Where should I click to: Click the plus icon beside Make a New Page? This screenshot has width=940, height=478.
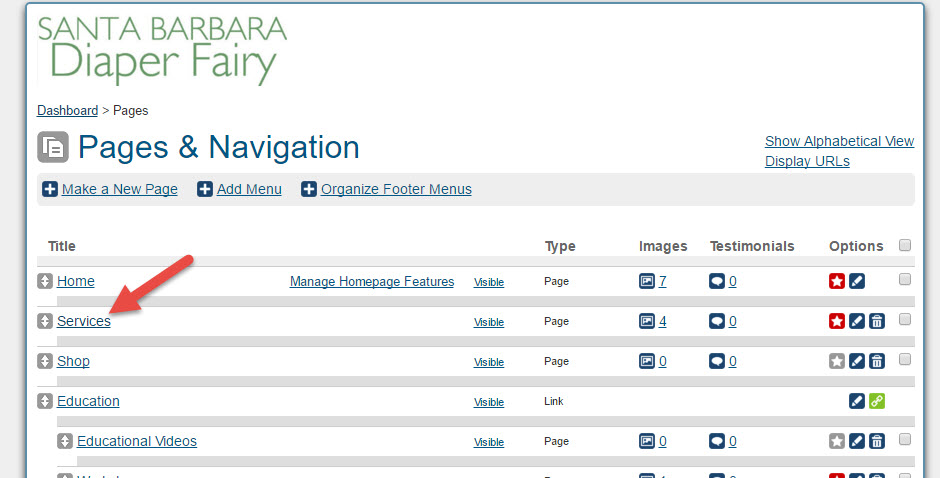pyautogui.click(x=50, y=189)
